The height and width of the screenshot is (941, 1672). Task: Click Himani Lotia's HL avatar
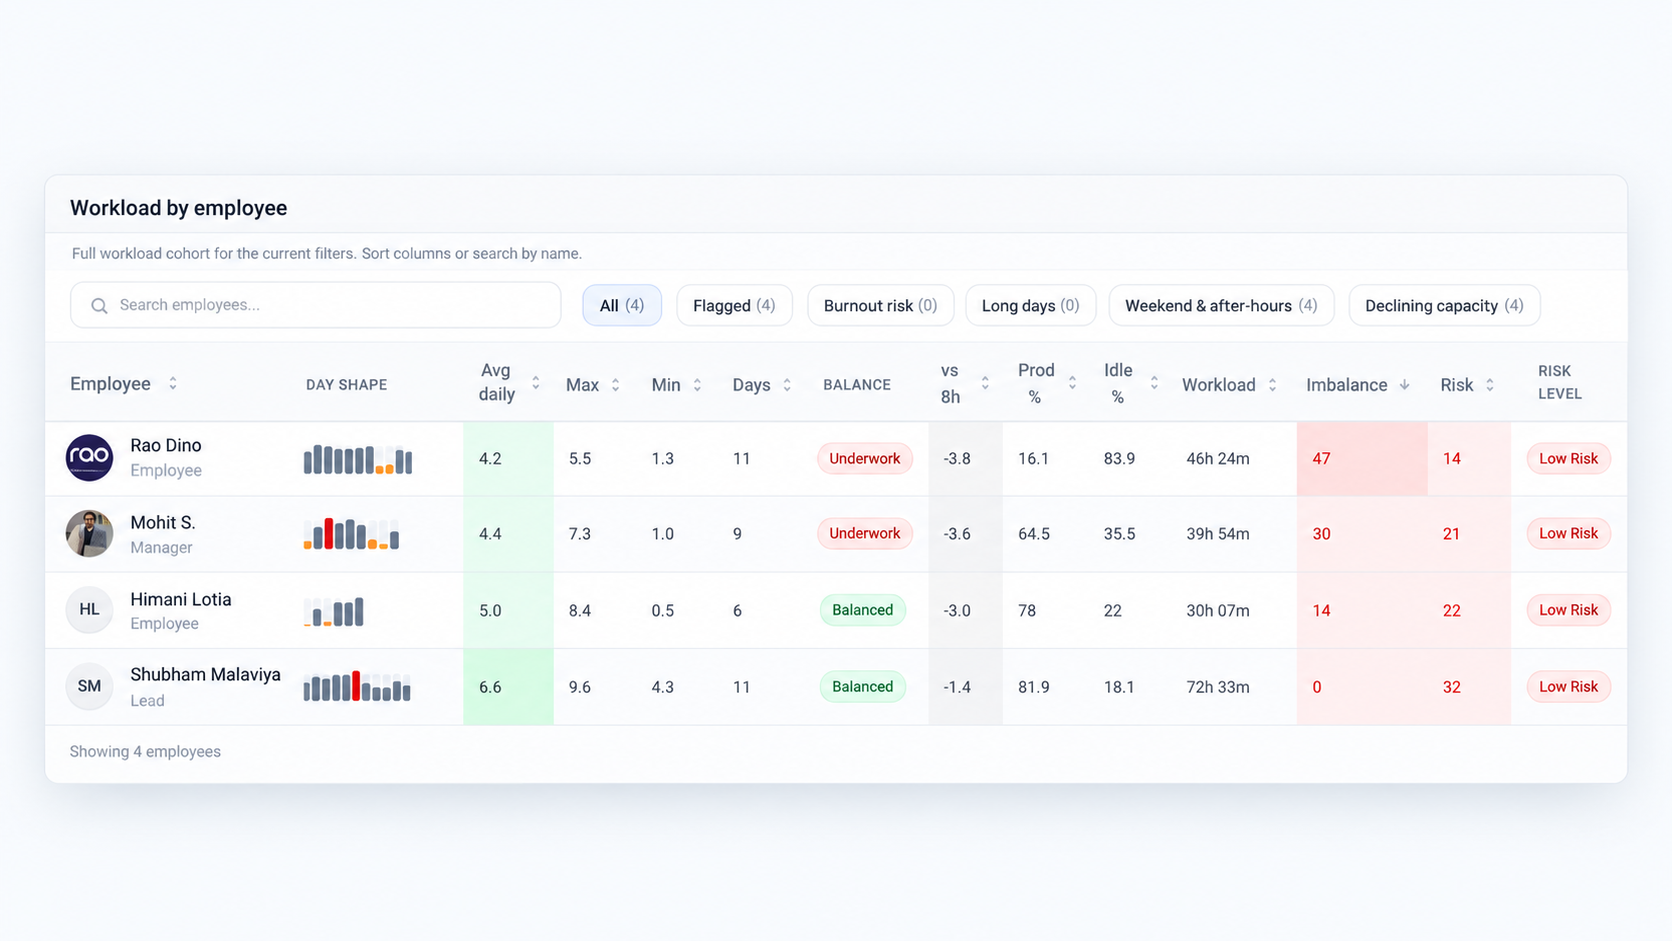point(89,610)
